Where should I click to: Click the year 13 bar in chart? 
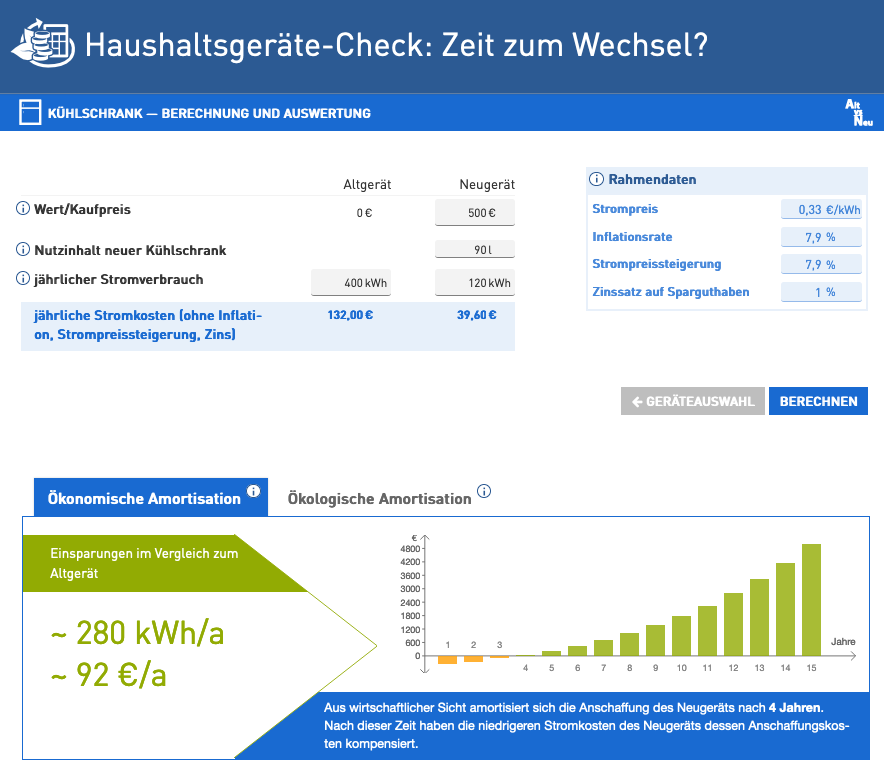click(x=759, y=617)
